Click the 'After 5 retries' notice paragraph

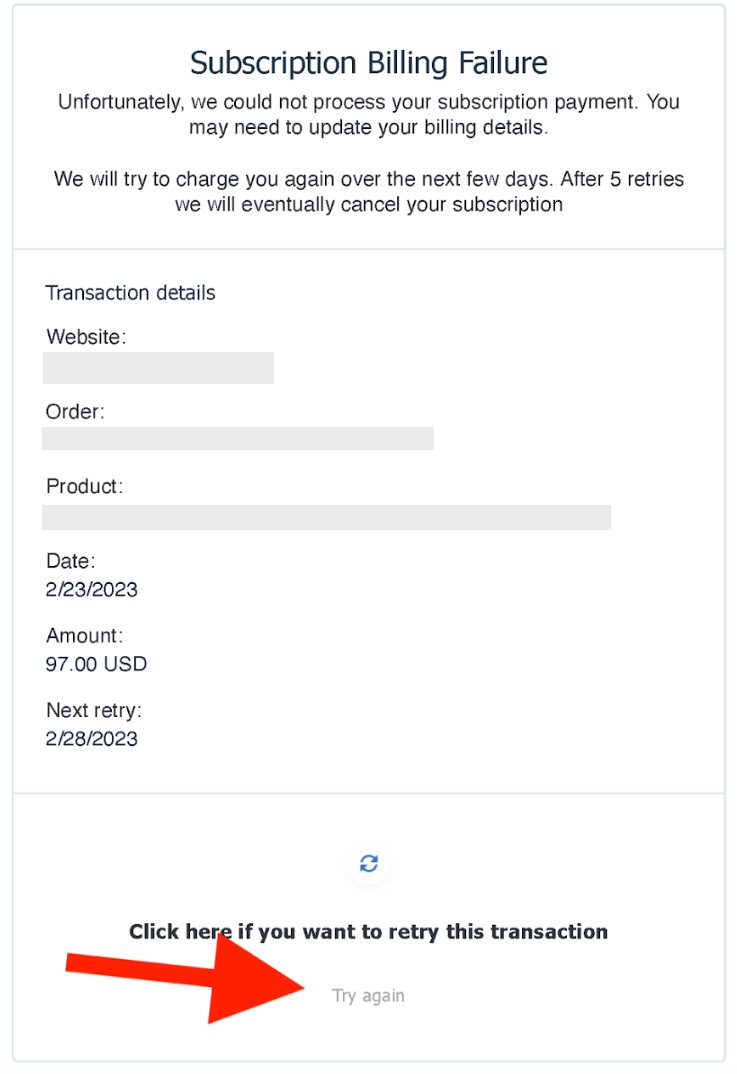(x=368, y=192)
